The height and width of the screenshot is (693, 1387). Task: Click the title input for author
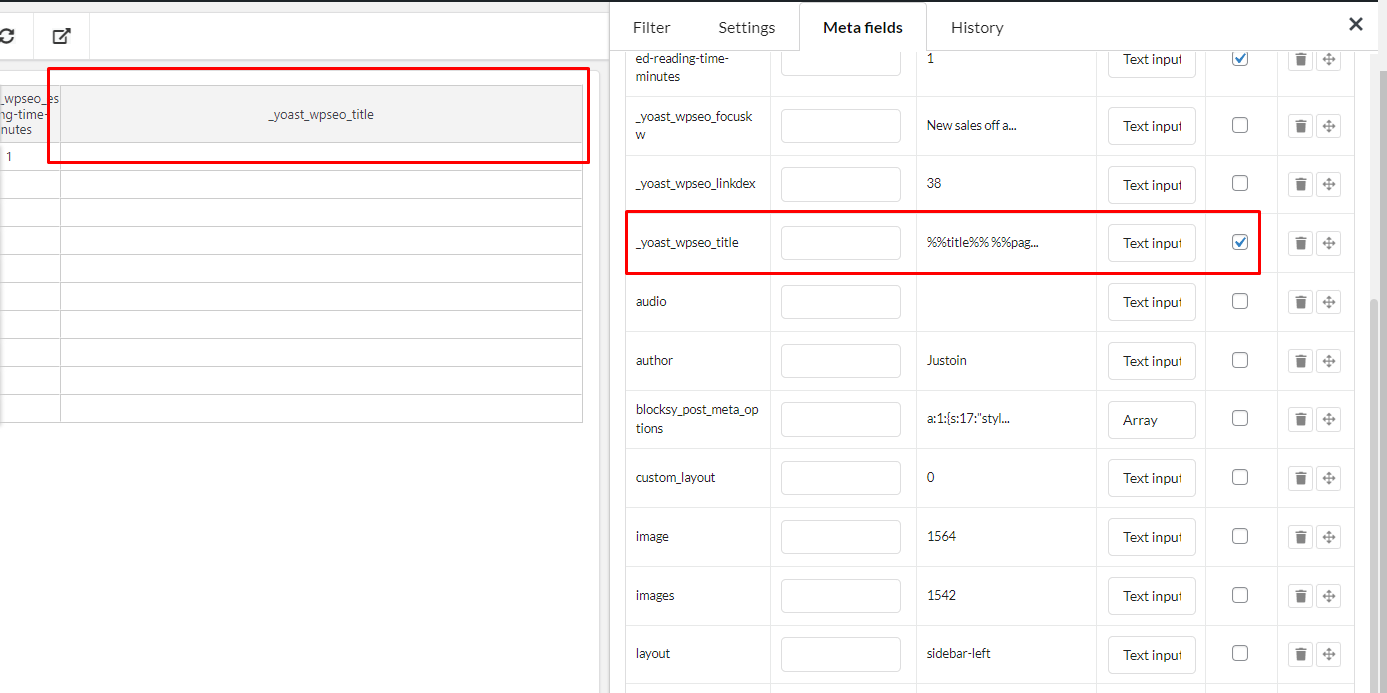click(x=841, y=361)
